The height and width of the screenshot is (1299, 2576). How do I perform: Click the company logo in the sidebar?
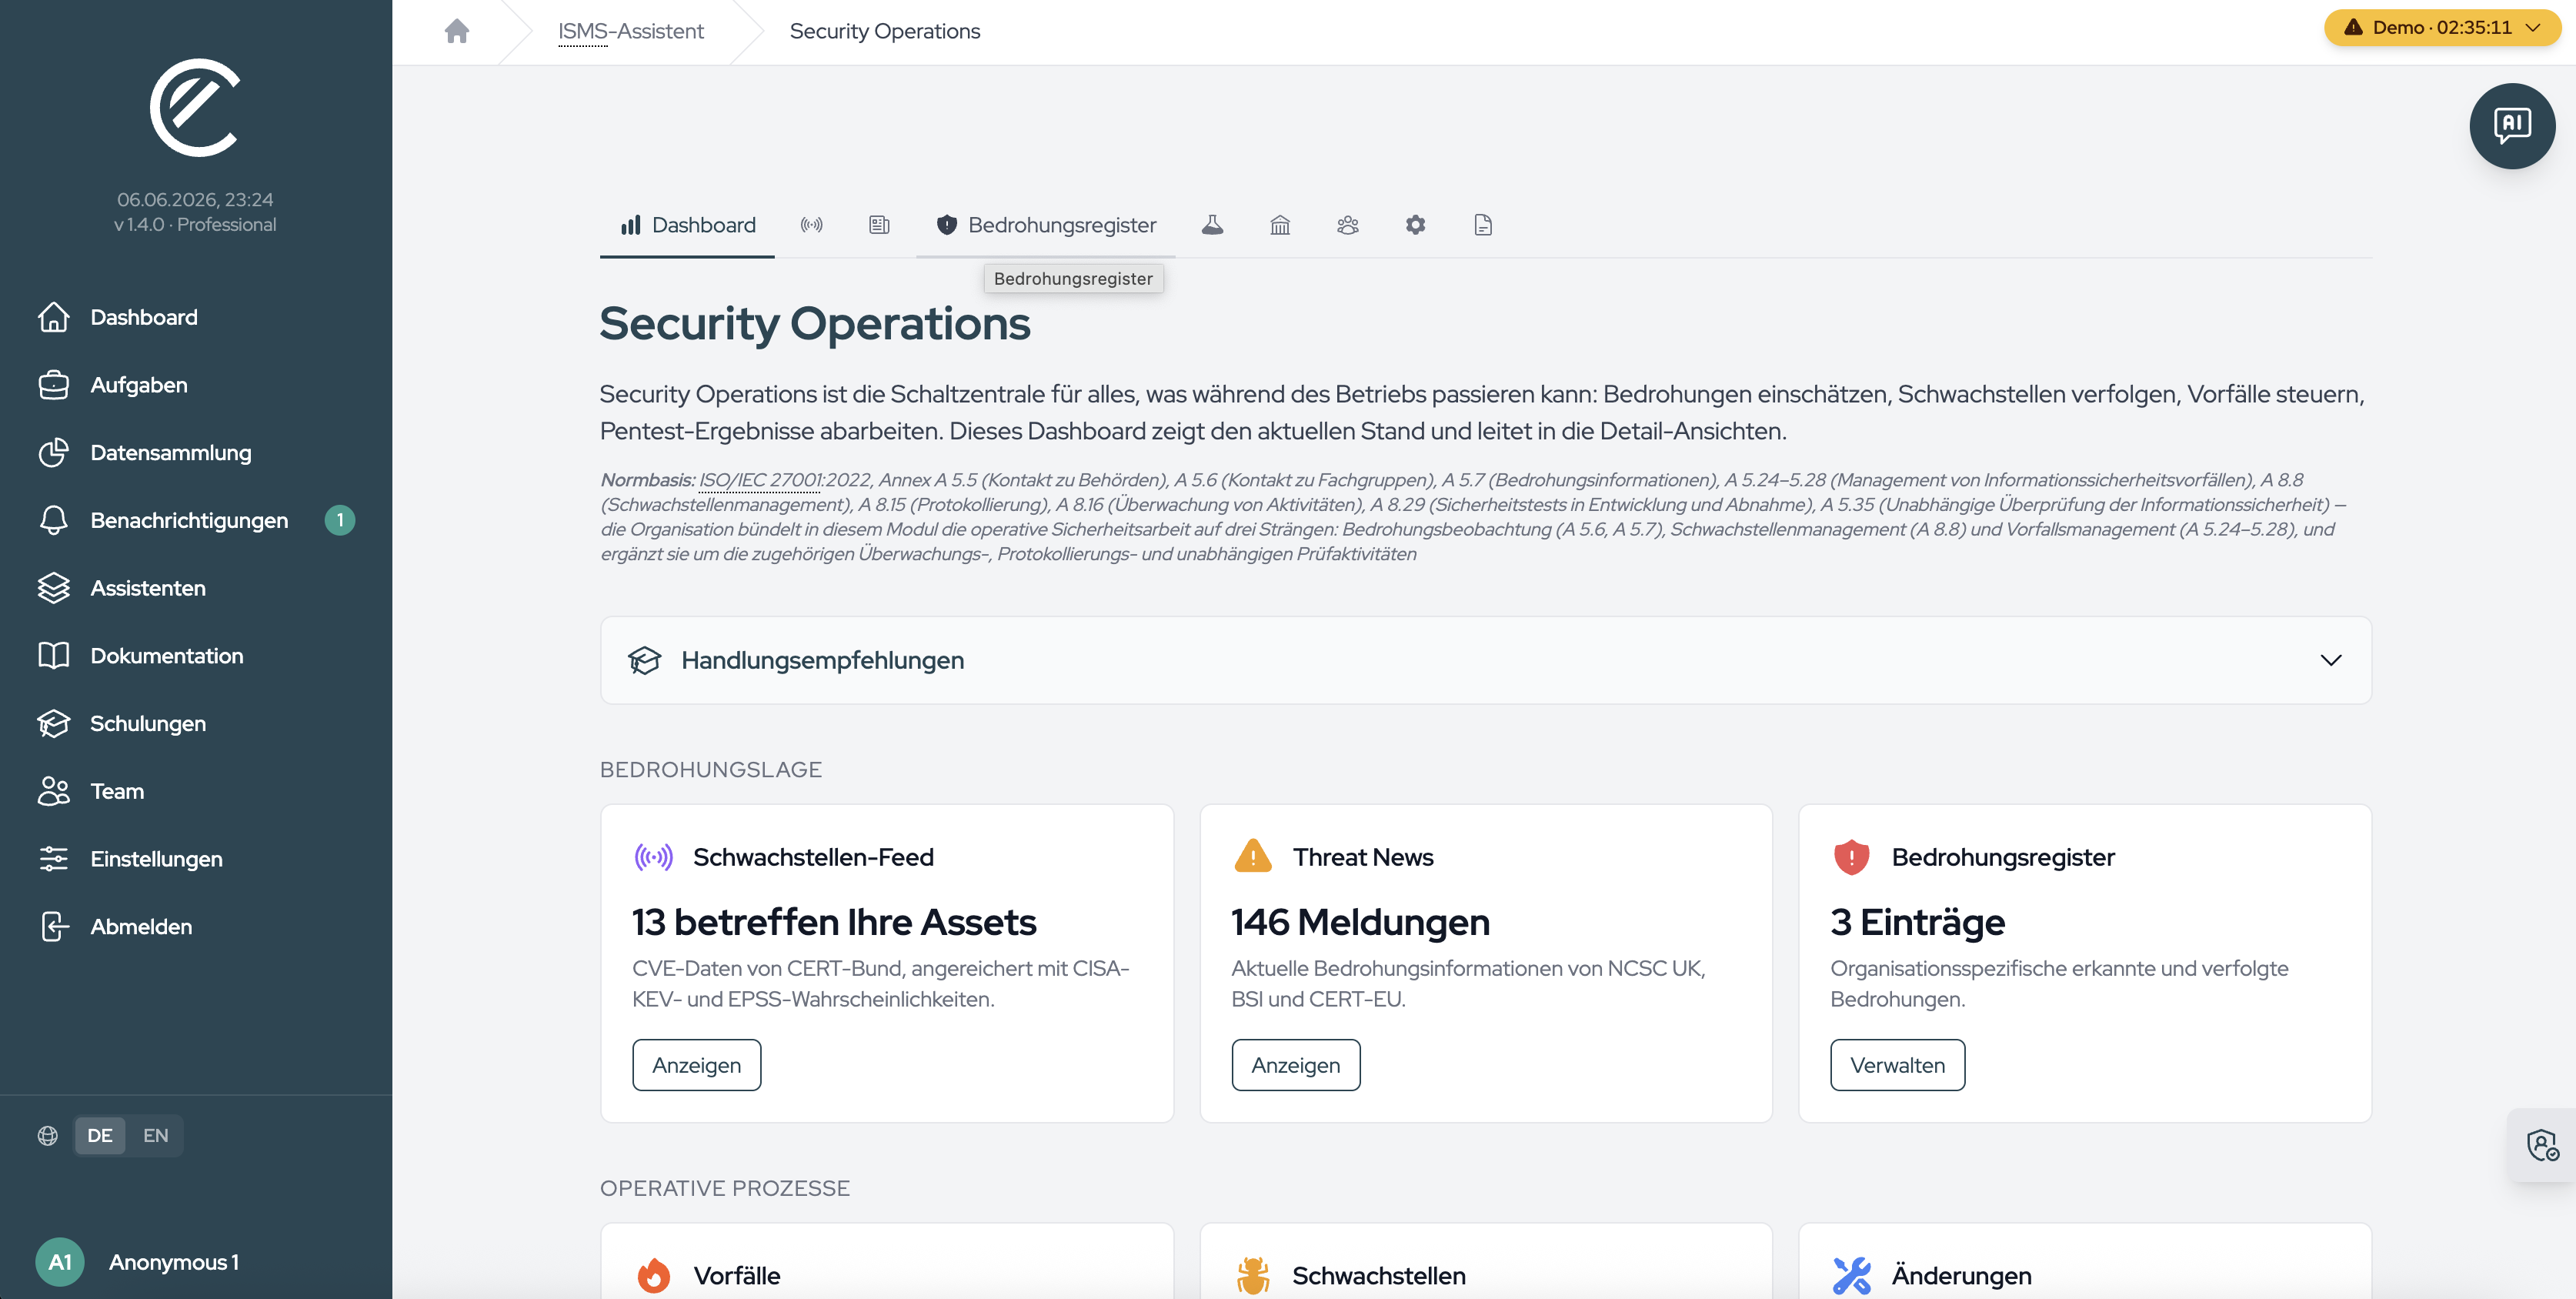pyautogui.click(x=195, y=107)
